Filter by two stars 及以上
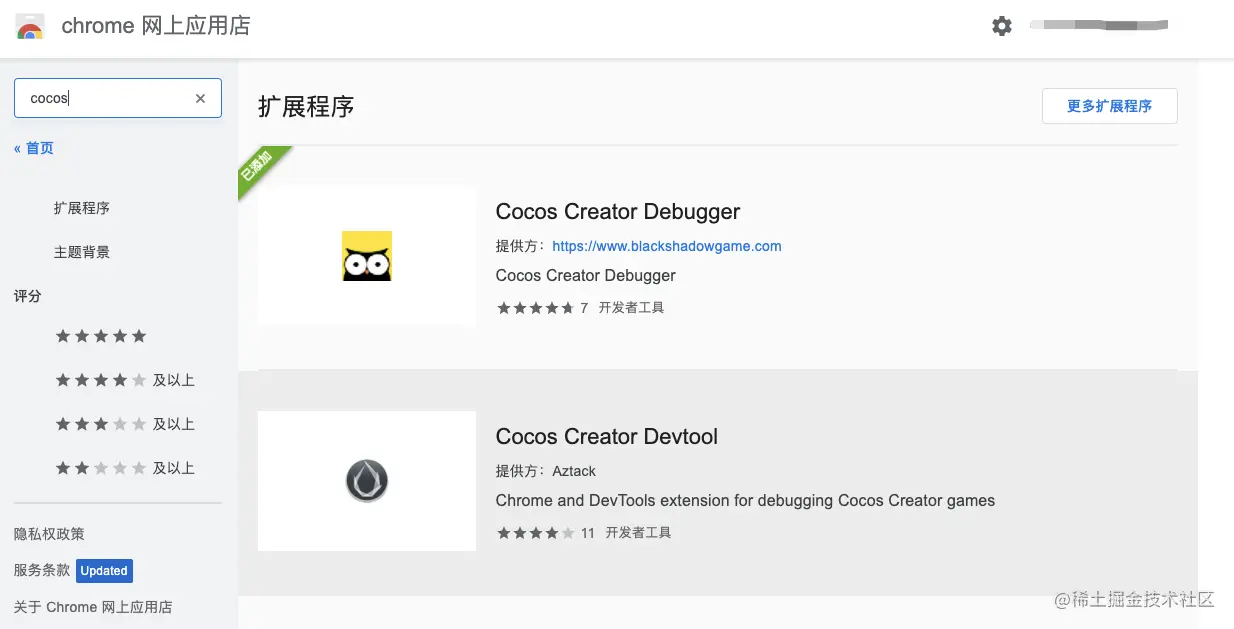1234x629 pixels. [125, 468]
